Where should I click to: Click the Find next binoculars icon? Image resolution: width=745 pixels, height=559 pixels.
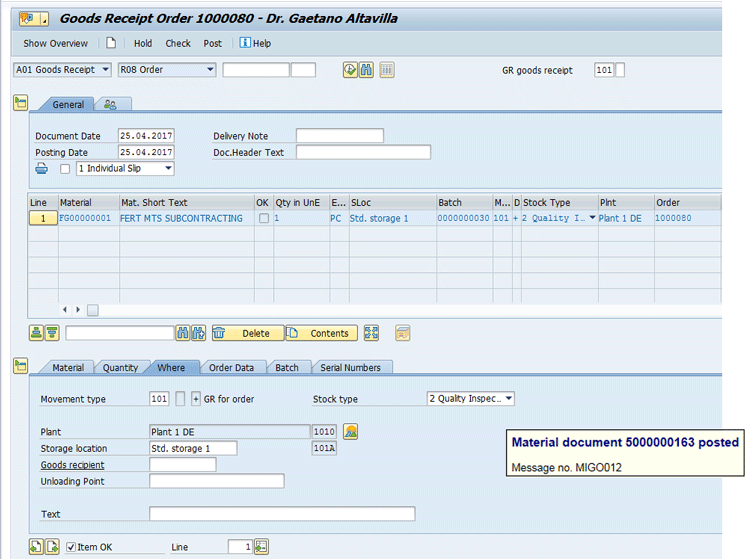199,333
